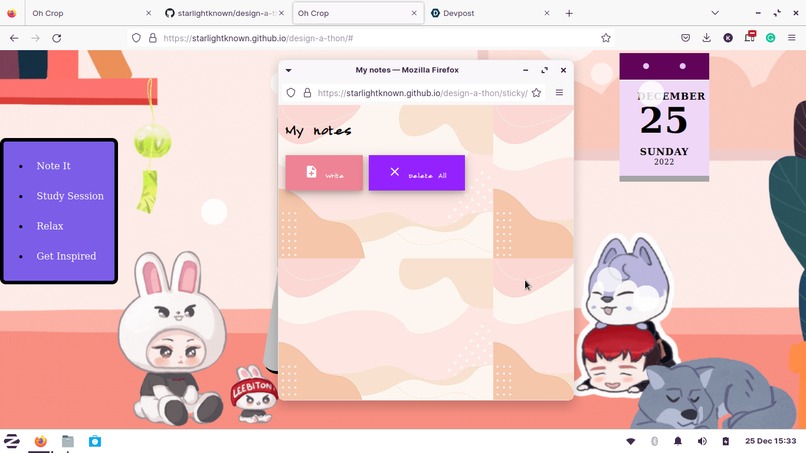This screenshot has width=806, height=453.
Task: Reload the page with the refresh icon
Action: tap(57, 38)
